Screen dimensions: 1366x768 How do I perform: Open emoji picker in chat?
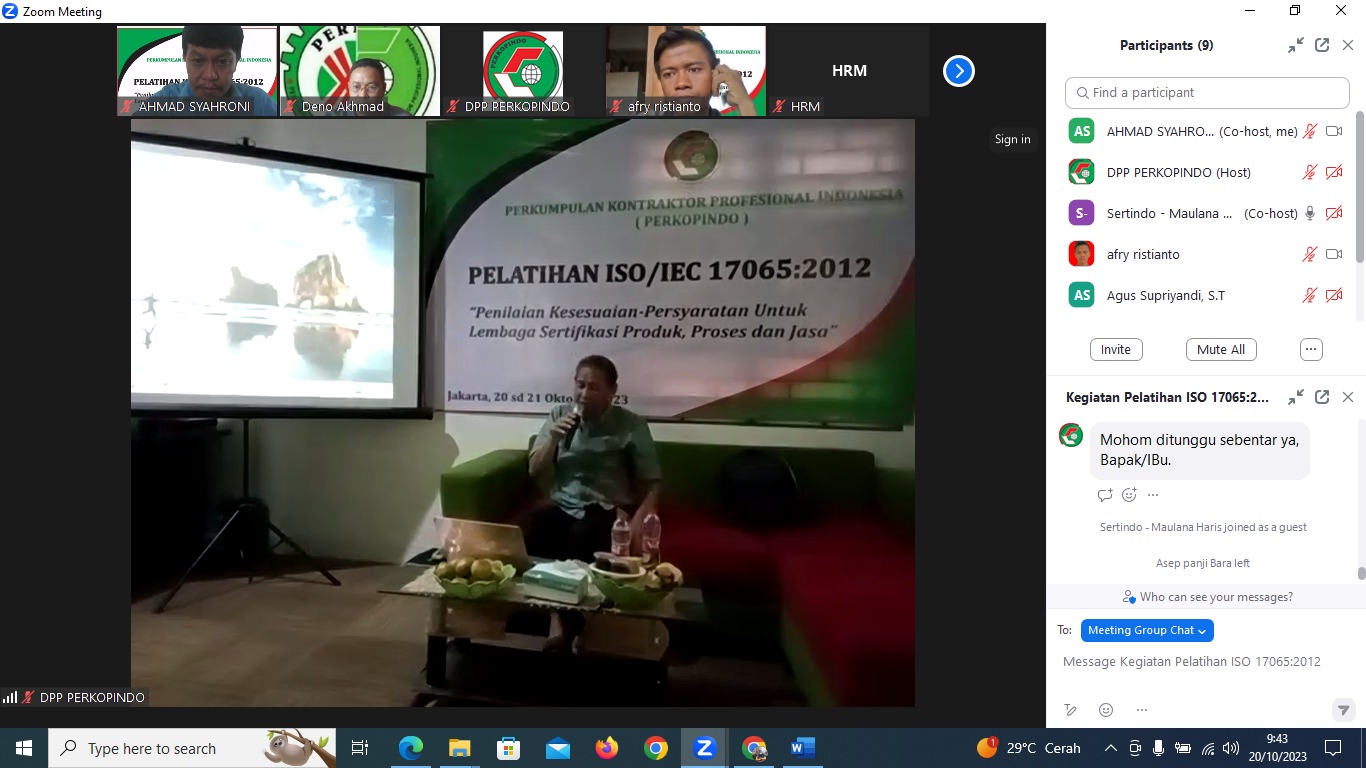[x=1106, y=710]
